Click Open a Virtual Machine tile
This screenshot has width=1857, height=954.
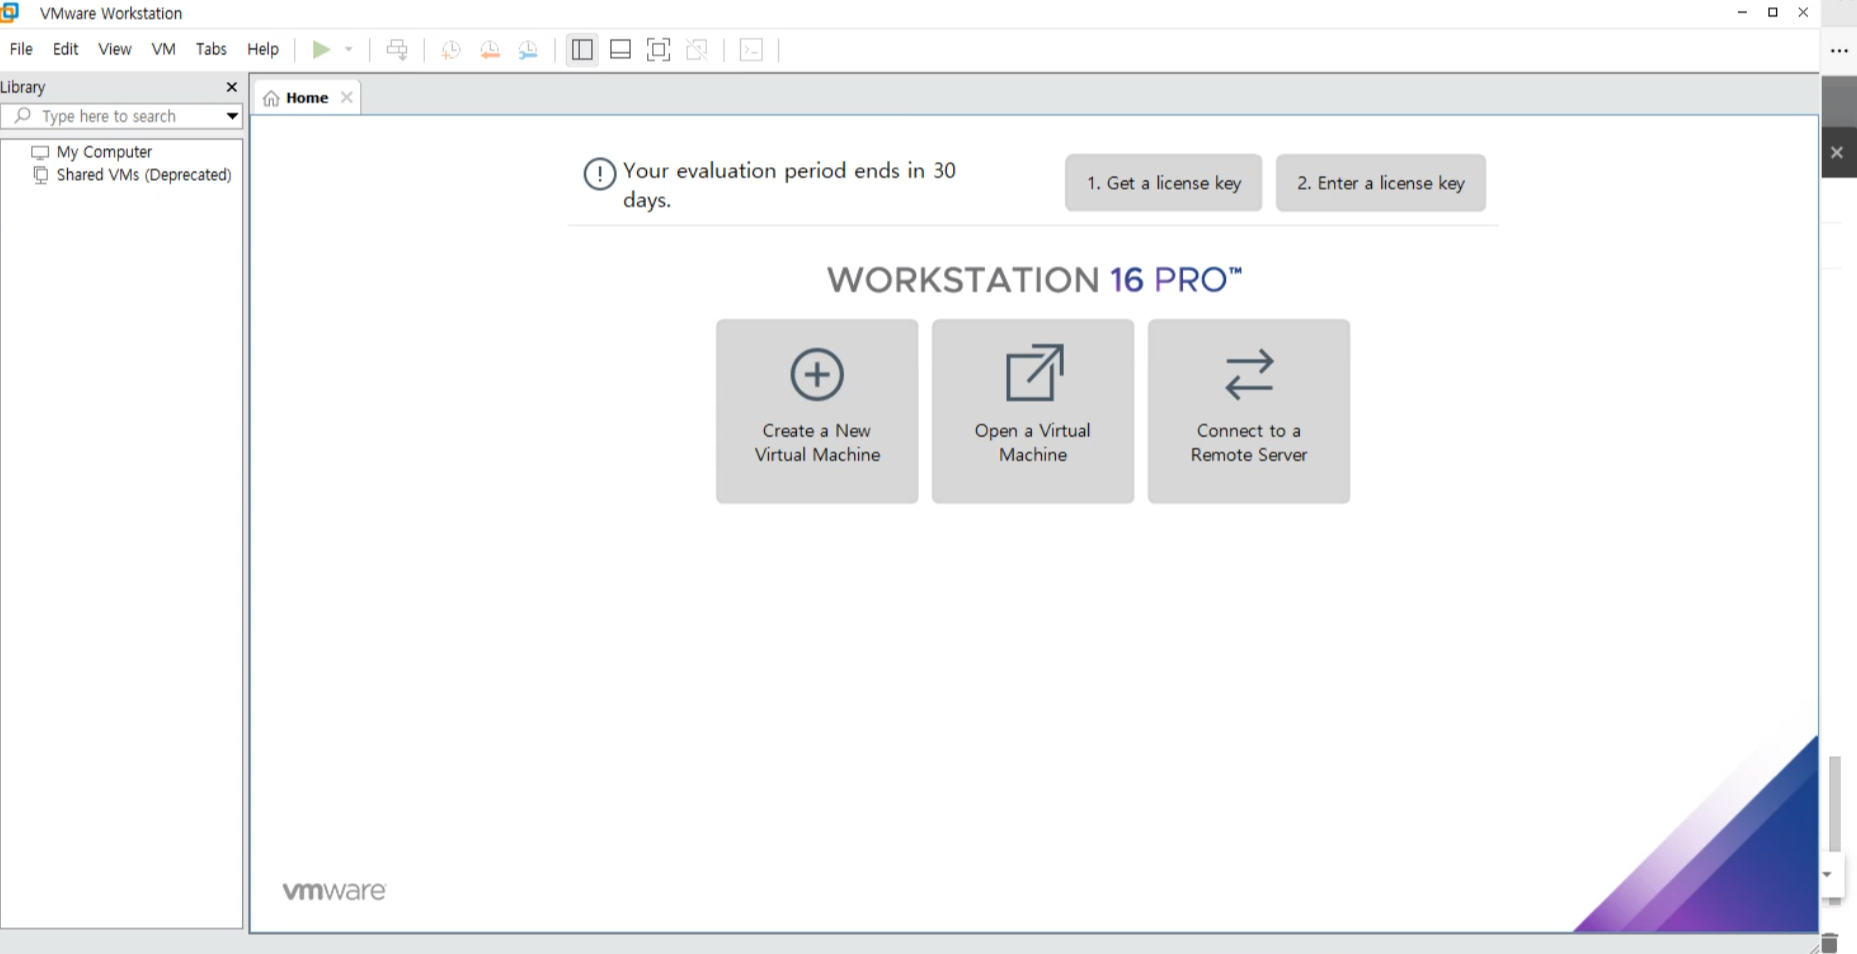pyautogui.click(x=1033, y=411)
